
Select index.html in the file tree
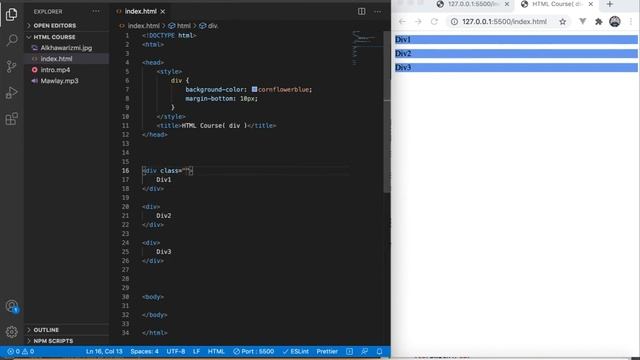coord(56,59)
